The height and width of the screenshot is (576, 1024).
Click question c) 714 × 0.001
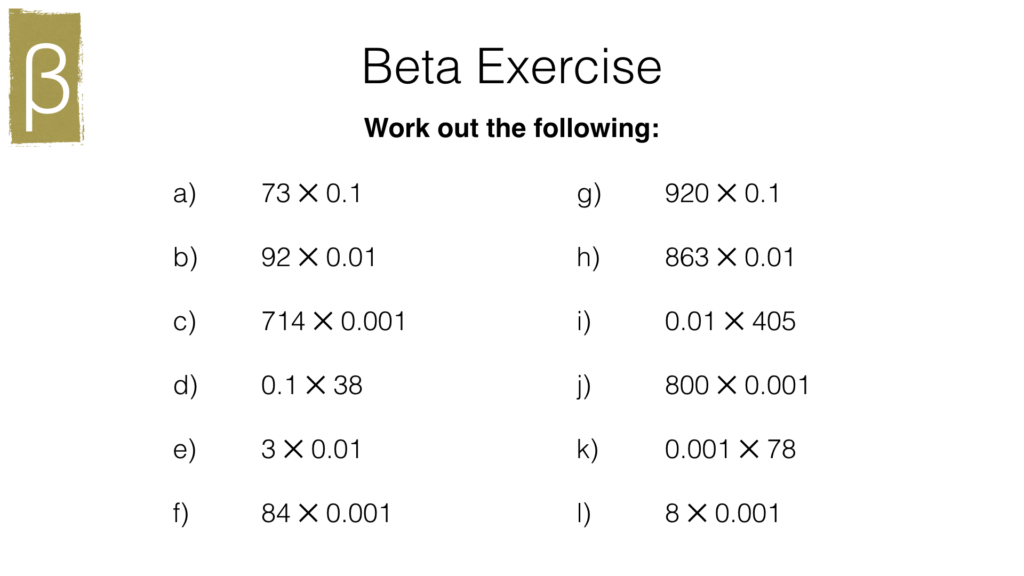click(333, 322)
